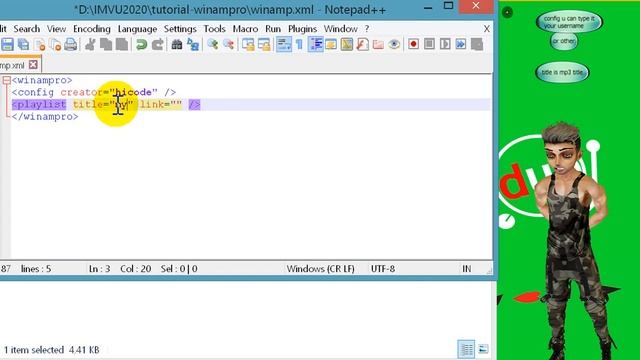The image size is (640, 360).
Task: Click the "IN" insert mode indicator
Action: pos(467,269)
